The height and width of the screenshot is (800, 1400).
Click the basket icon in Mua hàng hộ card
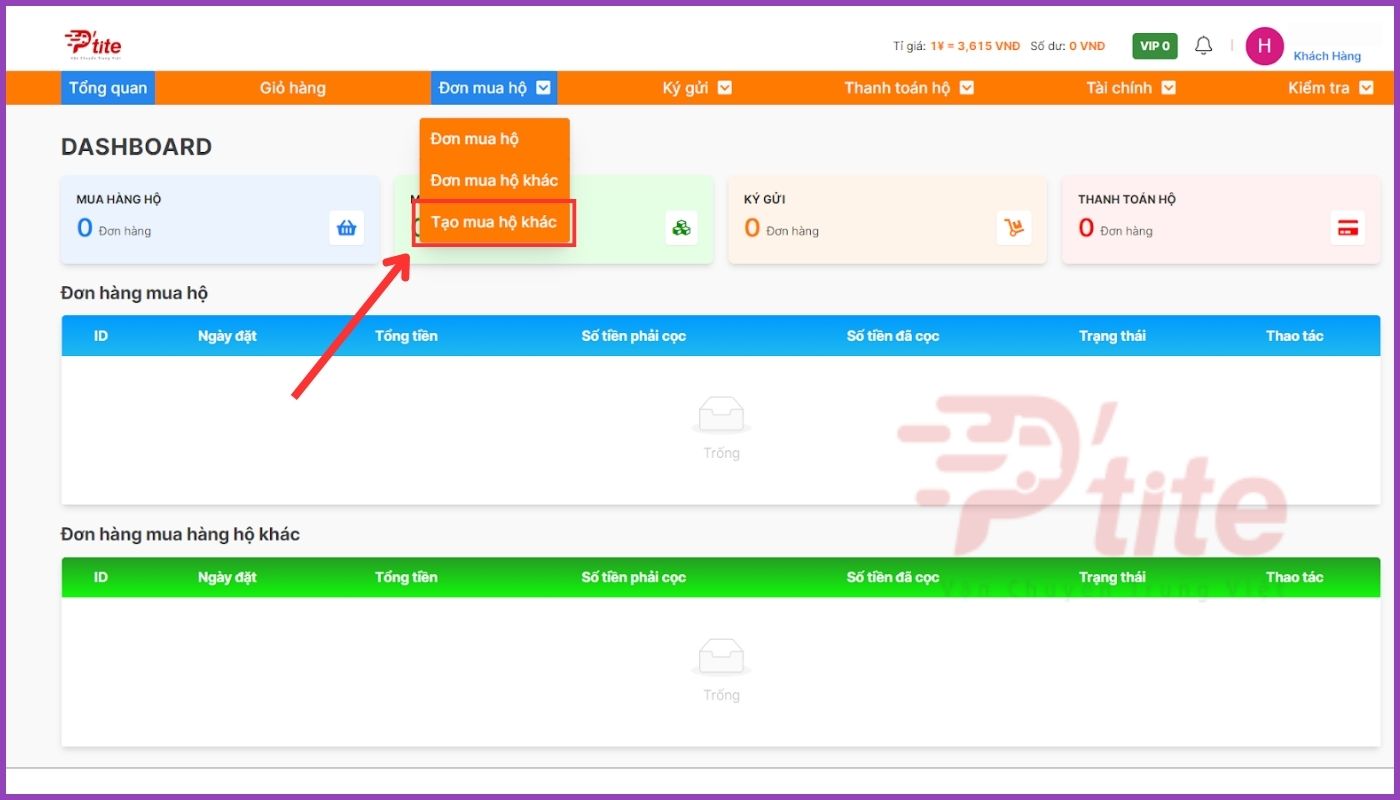[x=347, y=228]
